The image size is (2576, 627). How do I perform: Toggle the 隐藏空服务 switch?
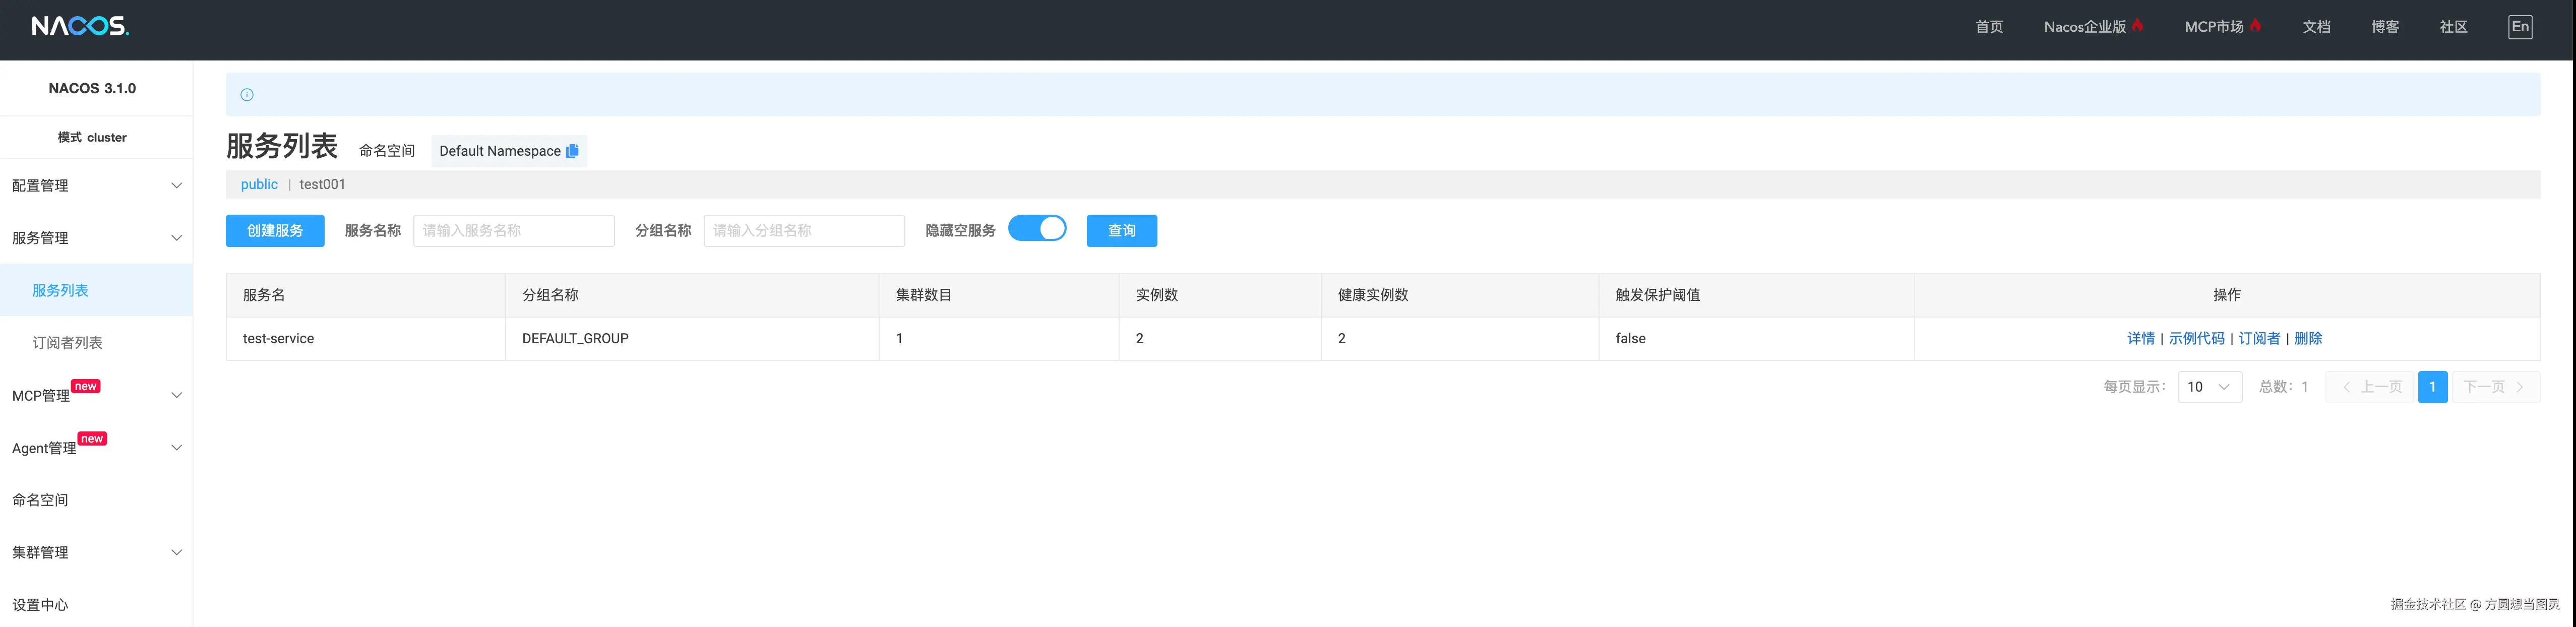coord(1036,229)
